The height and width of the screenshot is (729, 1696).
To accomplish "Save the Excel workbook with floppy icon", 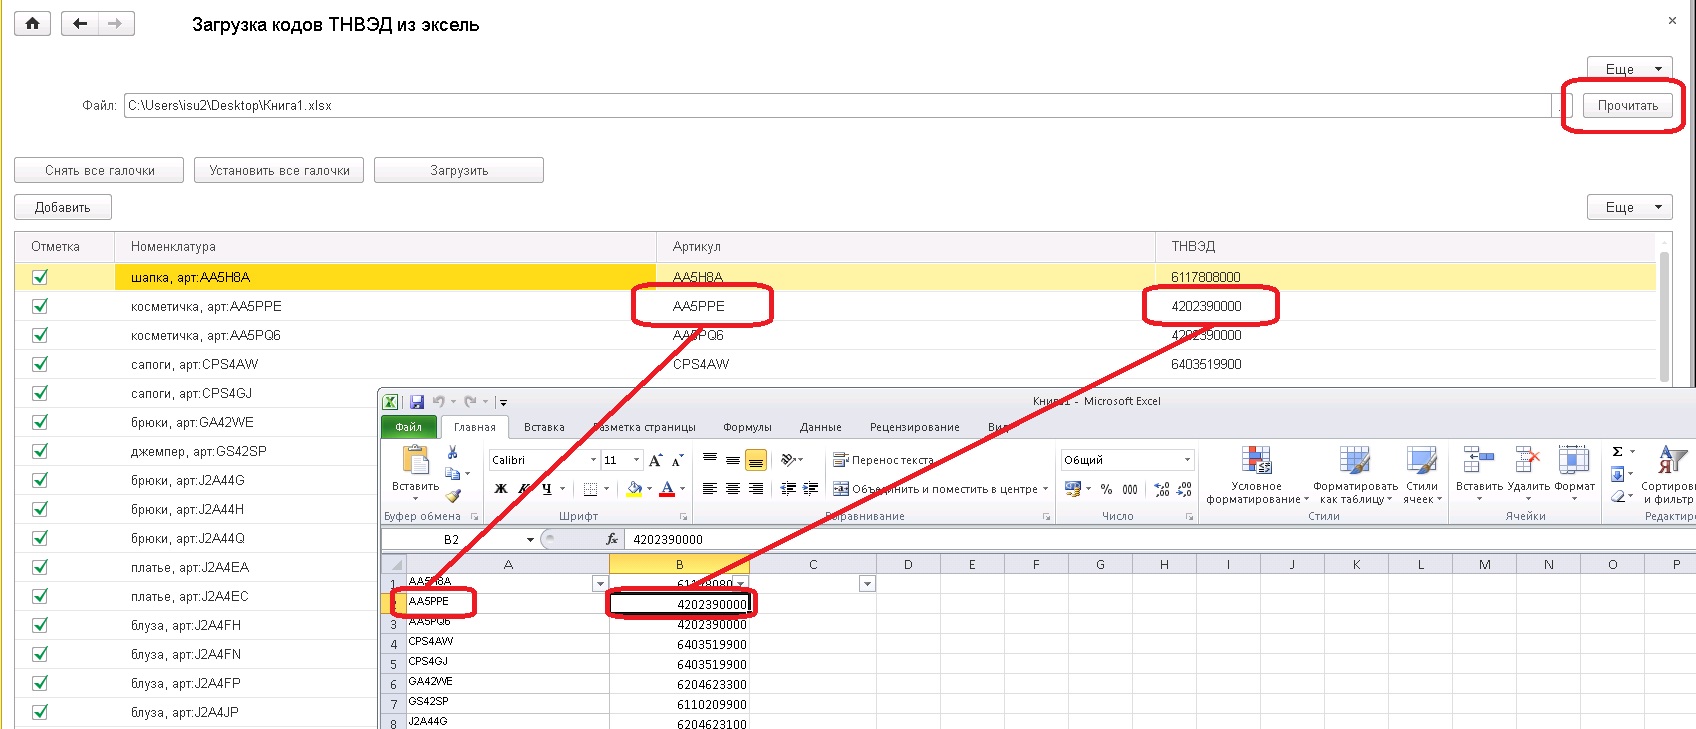I will (x=417, y=402).
